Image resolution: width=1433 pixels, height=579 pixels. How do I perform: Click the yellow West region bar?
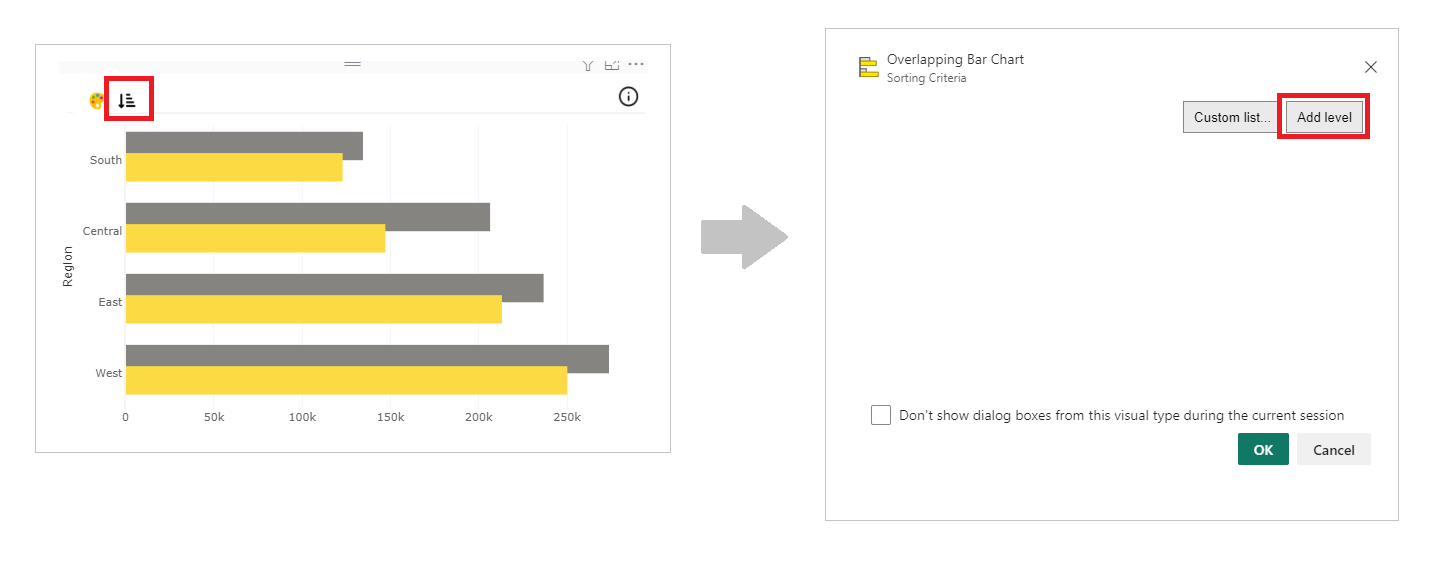345,380
